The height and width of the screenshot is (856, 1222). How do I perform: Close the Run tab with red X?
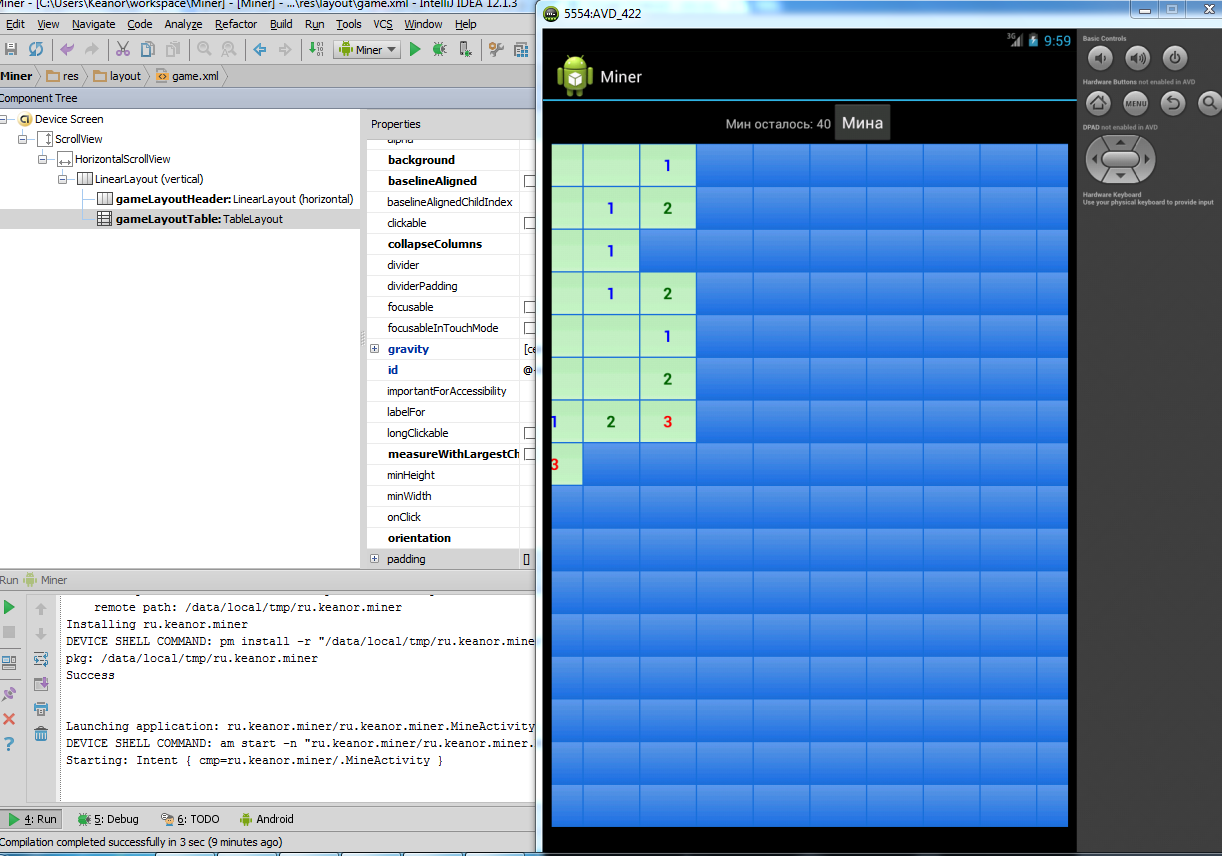tap(9, 719)
